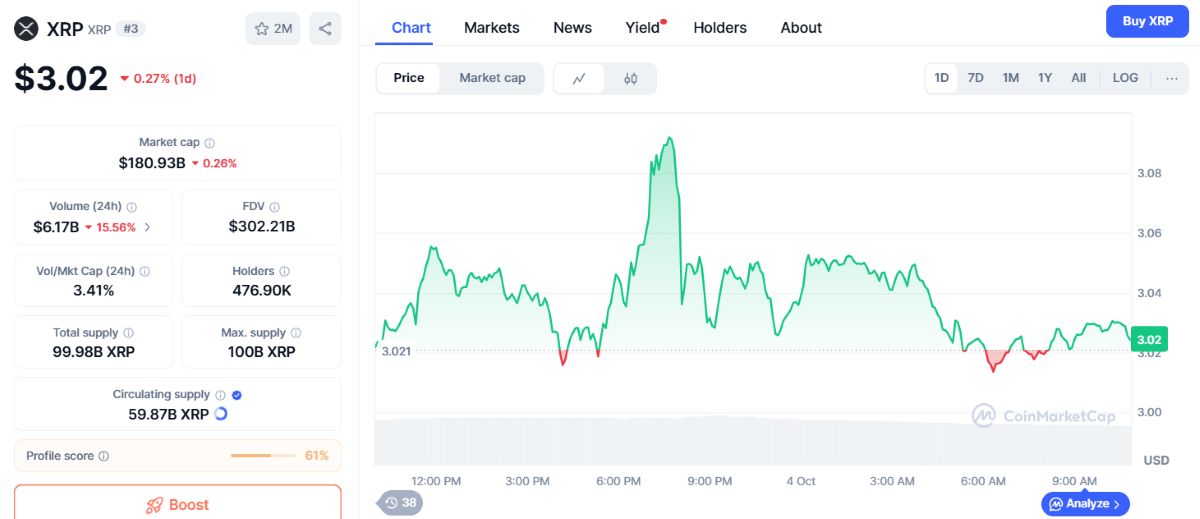Click the 38 history events badge
The width and height of the screenshot is (1200, 519).
pos(400,503)
